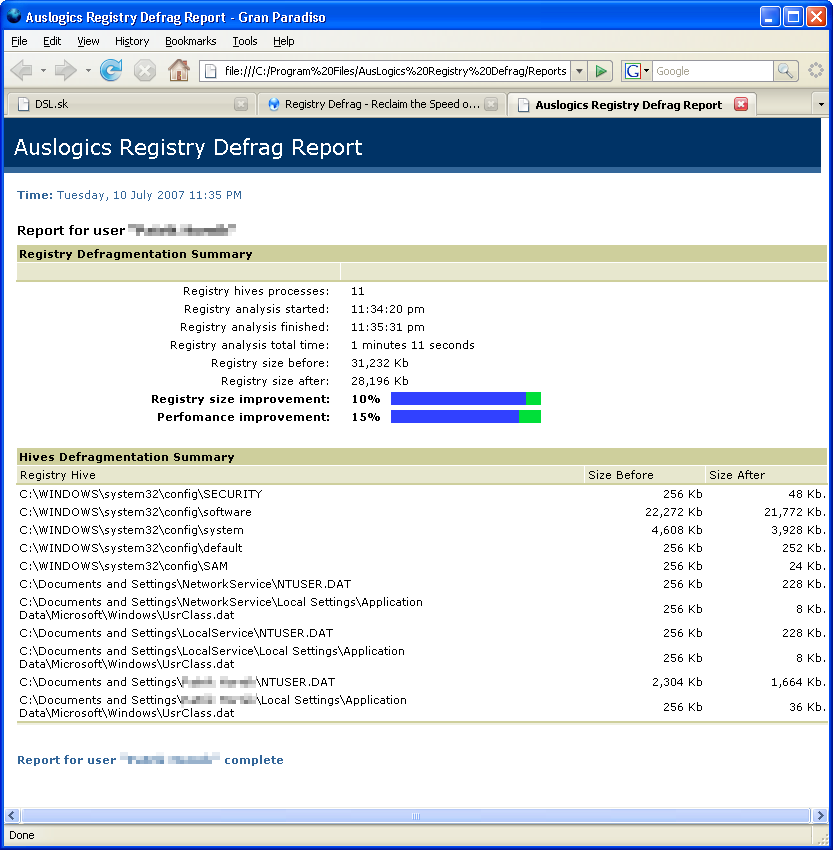Click the horizontal scrollbar thumb
This screenshot has width=833, height=850.
point(416,816)
